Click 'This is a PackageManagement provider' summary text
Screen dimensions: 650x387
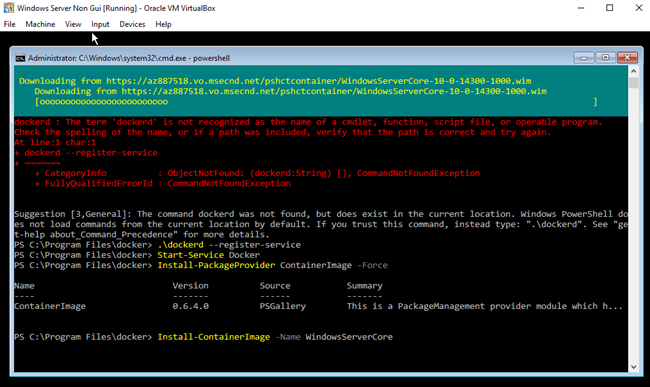click(485, 306)
